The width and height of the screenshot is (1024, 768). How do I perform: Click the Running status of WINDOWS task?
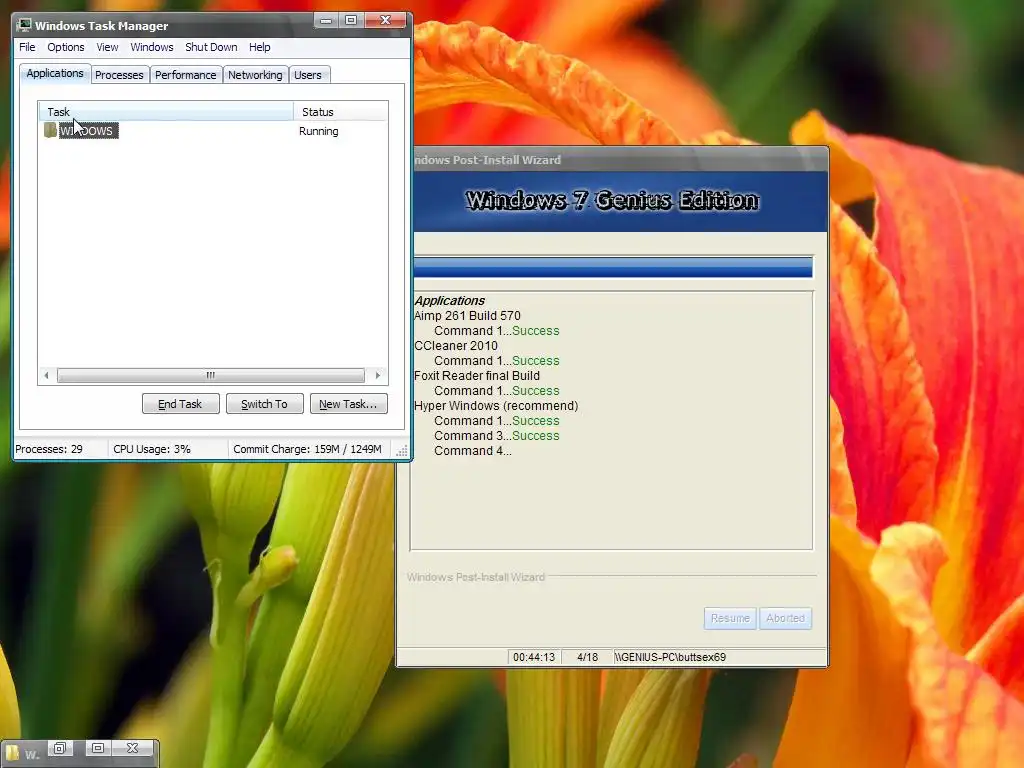click(x=319, y=131)
